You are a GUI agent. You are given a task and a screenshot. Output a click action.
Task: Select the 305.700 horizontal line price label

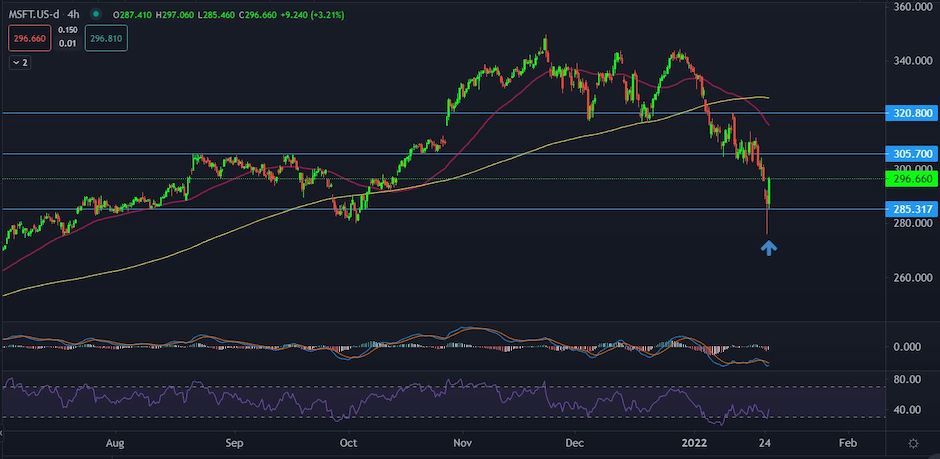909,154
